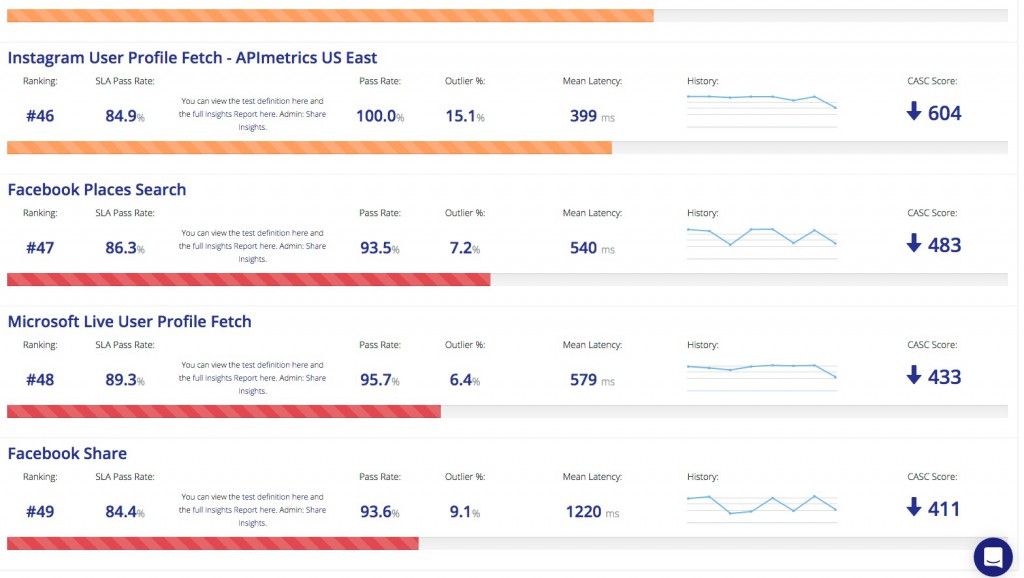Click outlier value 6.4%

(x=465, y=380)
